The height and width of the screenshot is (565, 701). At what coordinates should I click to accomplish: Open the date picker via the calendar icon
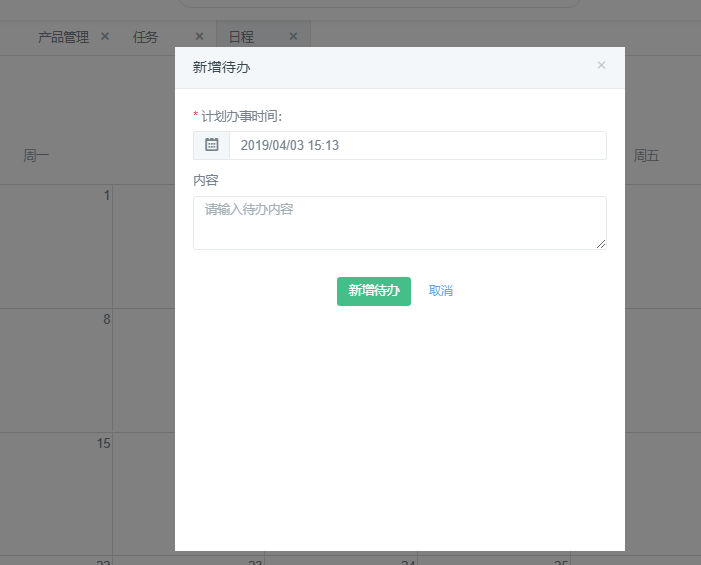click(211, 145)
